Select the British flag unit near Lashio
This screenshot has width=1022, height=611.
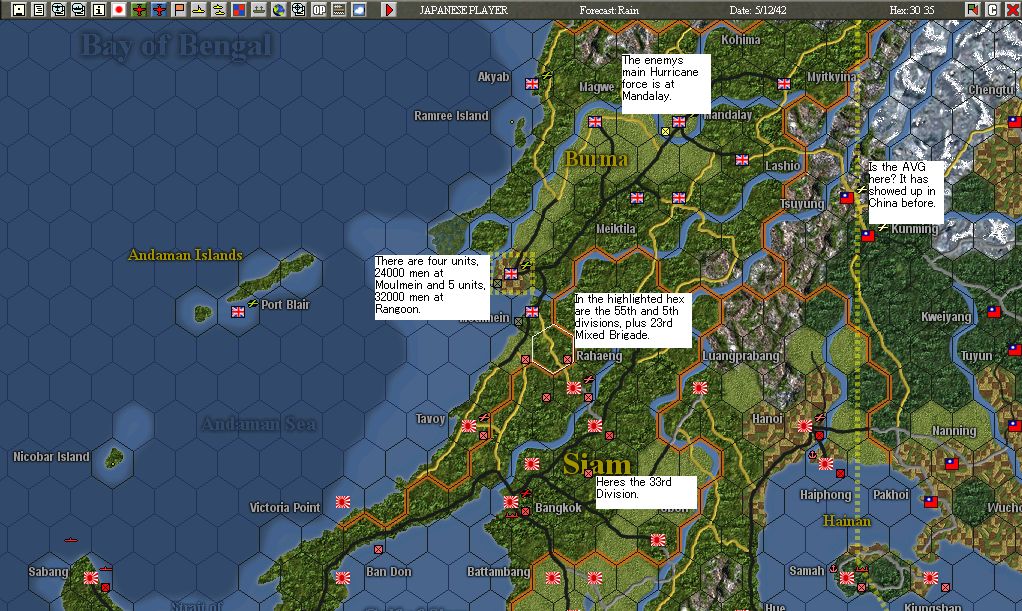742,160
